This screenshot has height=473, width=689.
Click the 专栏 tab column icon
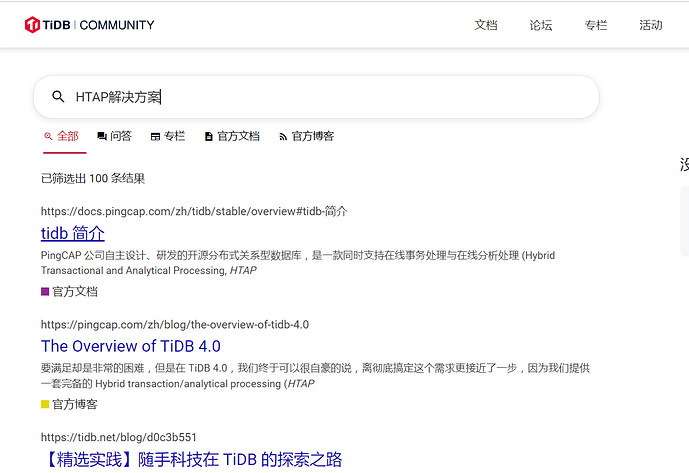click(x=155, y=136)
